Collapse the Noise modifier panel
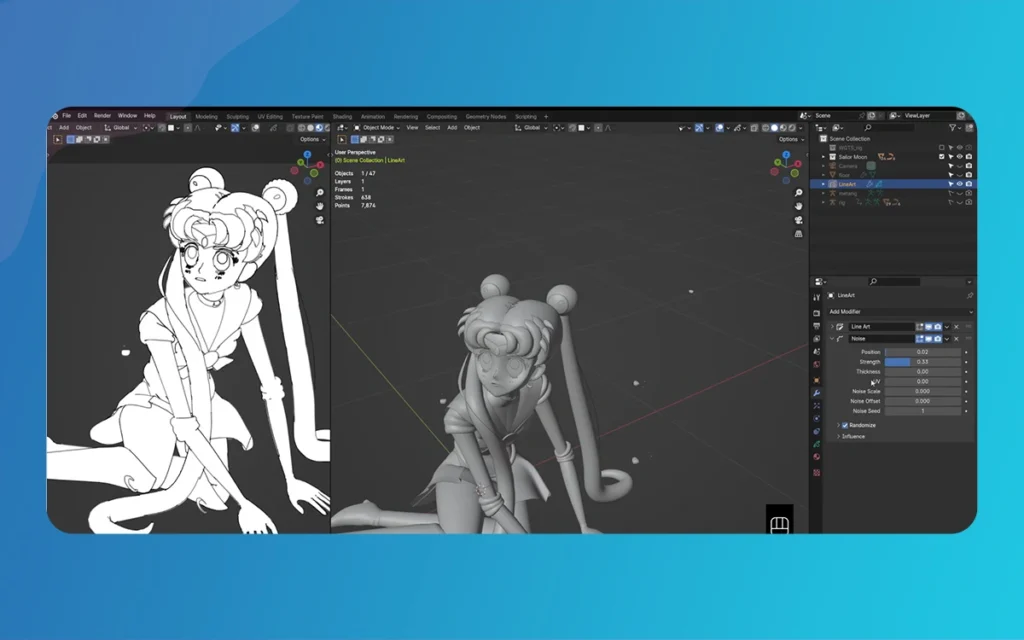Viewport: 1024px width, 640px height. [832, 339]
